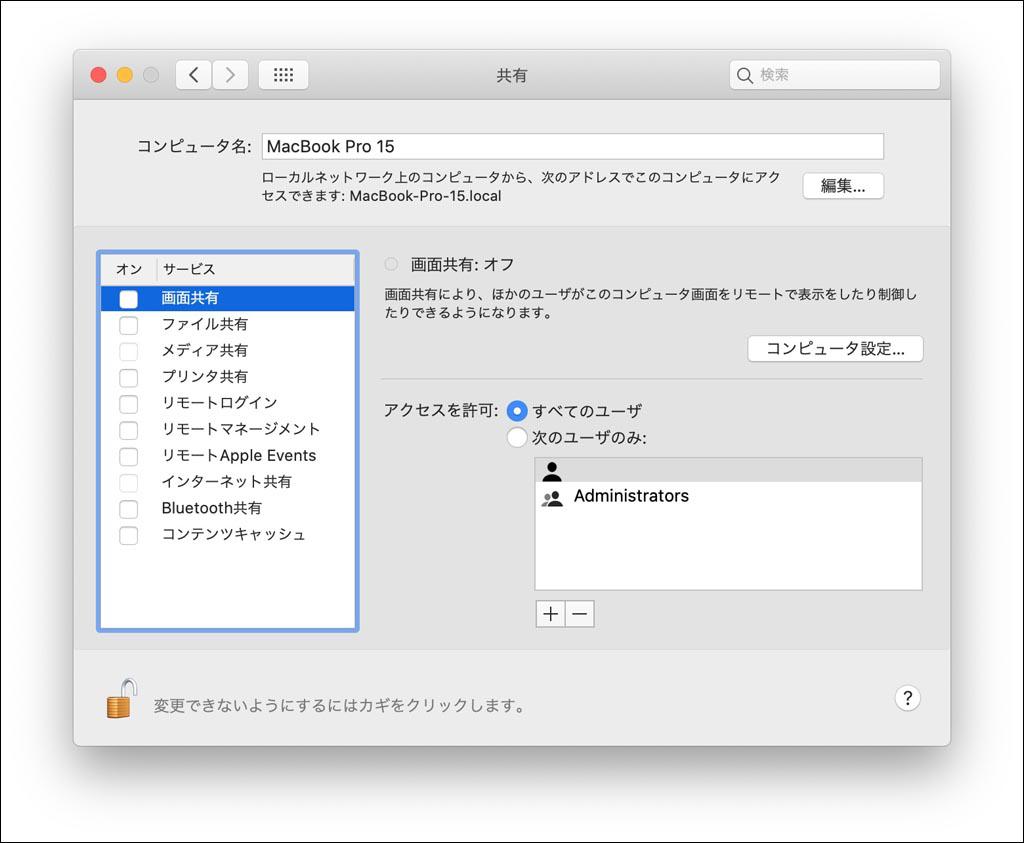
Task: Select リモートログイン service row
Action: point(227,403)
